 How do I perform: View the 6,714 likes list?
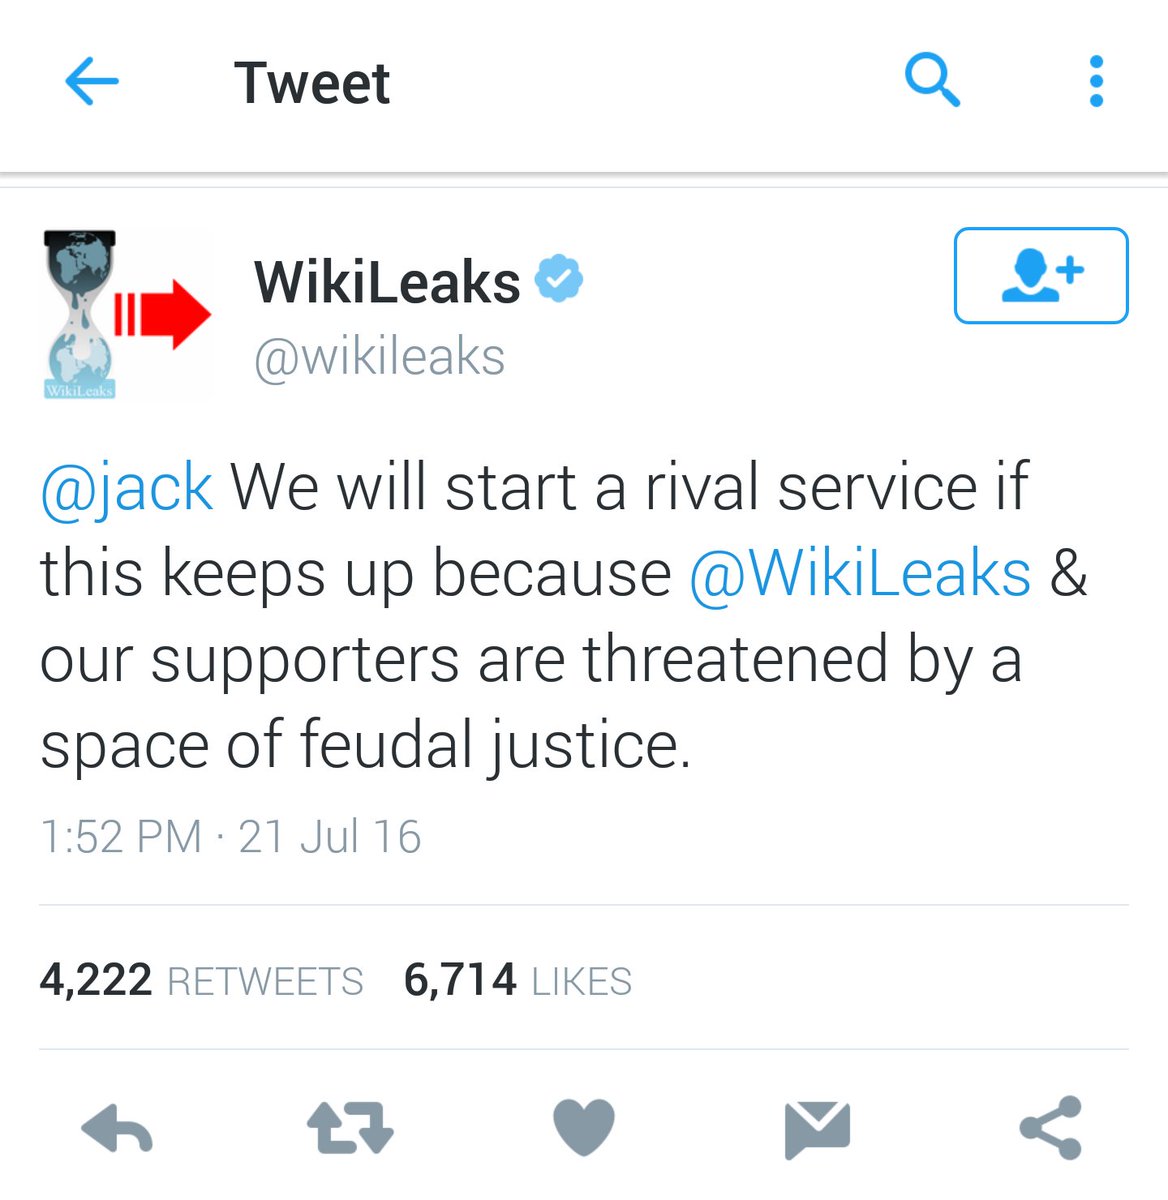517,980
